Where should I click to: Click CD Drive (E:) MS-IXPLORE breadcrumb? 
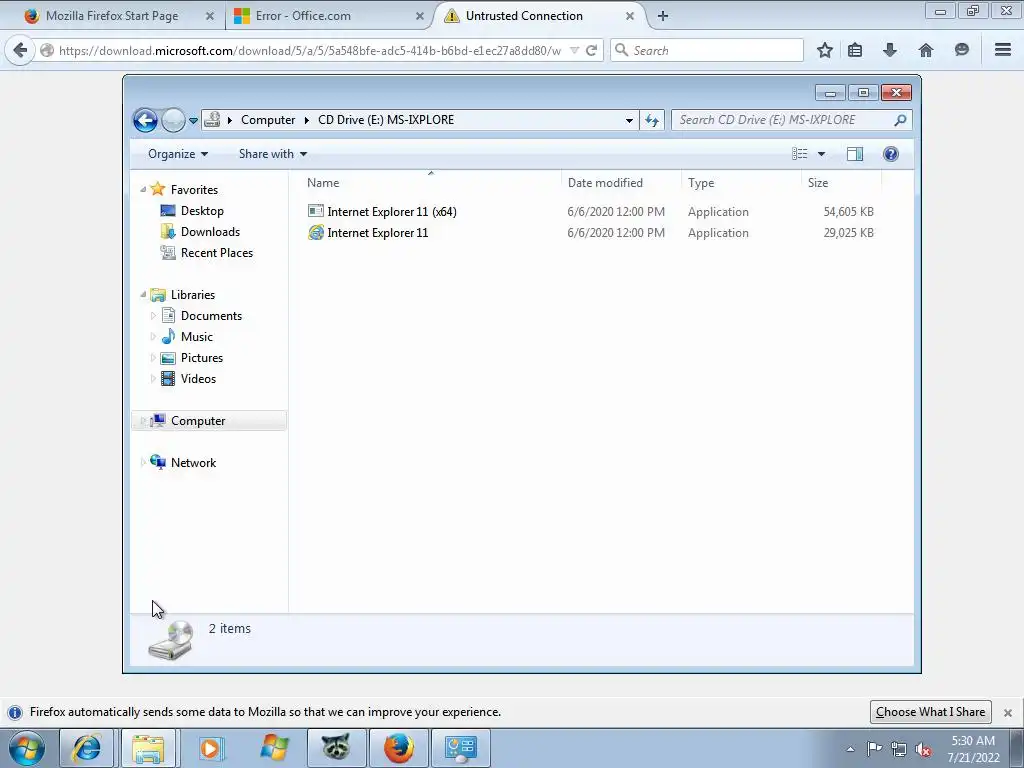(x=386, y=120)
